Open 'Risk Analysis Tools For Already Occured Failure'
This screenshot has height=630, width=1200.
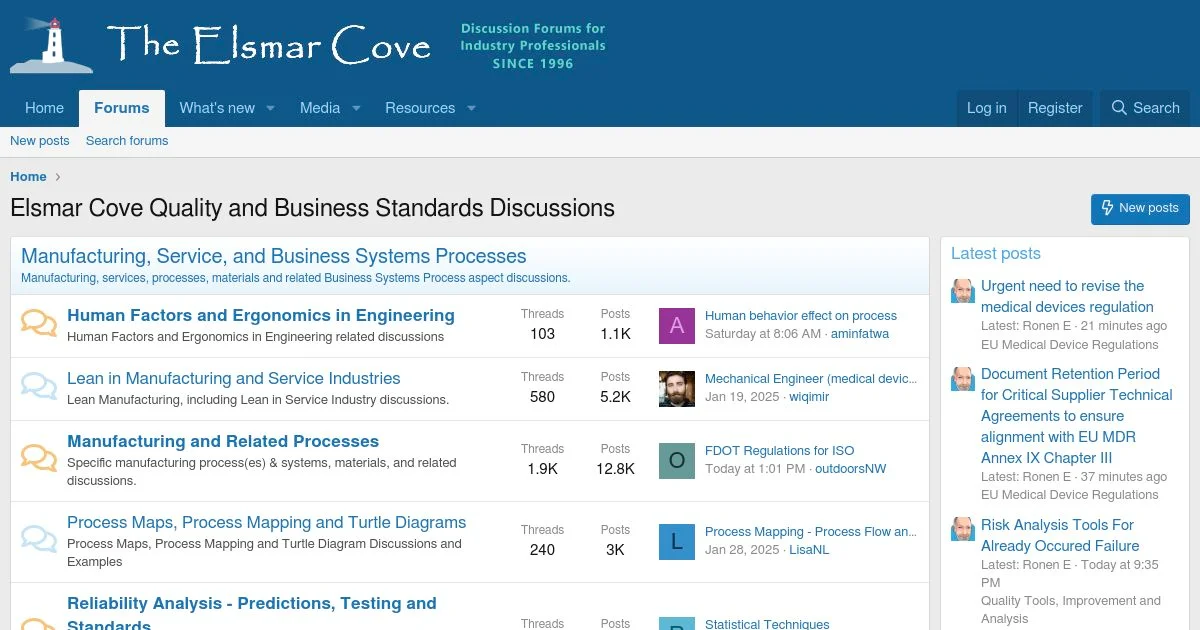tap(1060, 536)
